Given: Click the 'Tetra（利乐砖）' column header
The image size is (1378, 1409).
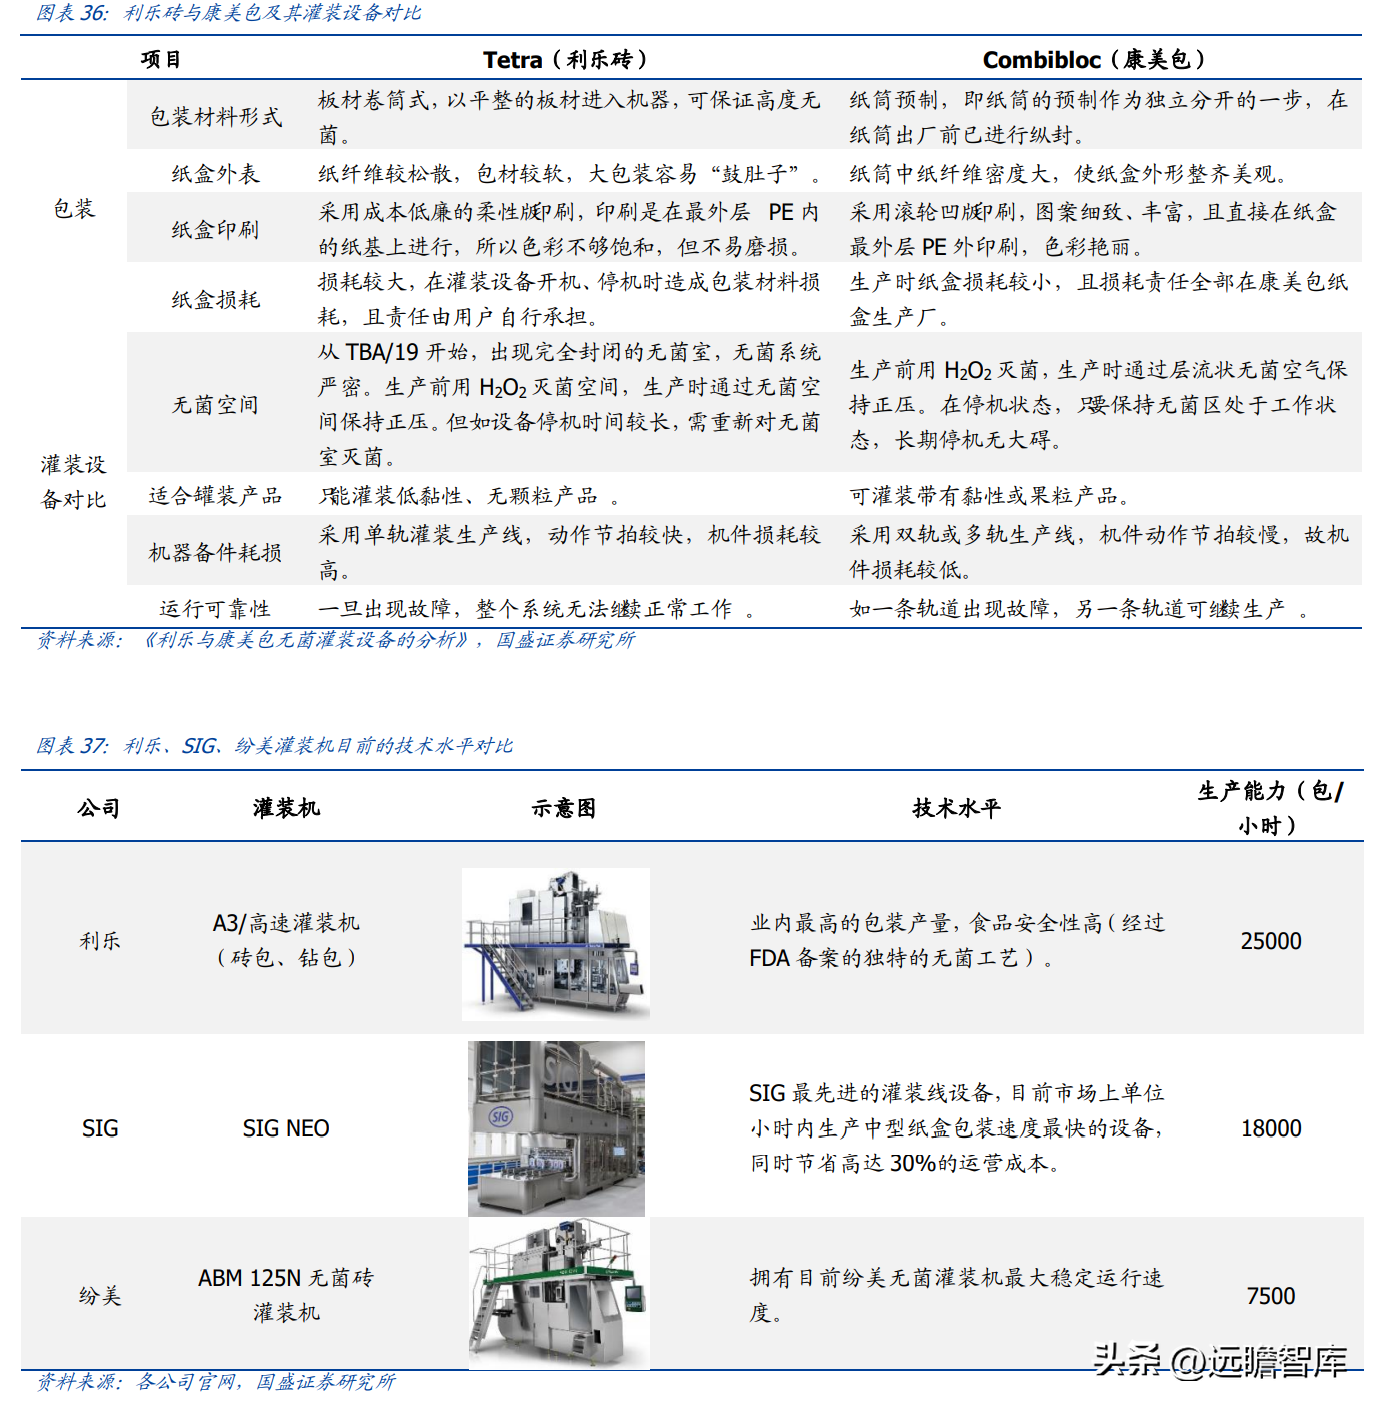Looking at the screenshot, I should [565, 60].
